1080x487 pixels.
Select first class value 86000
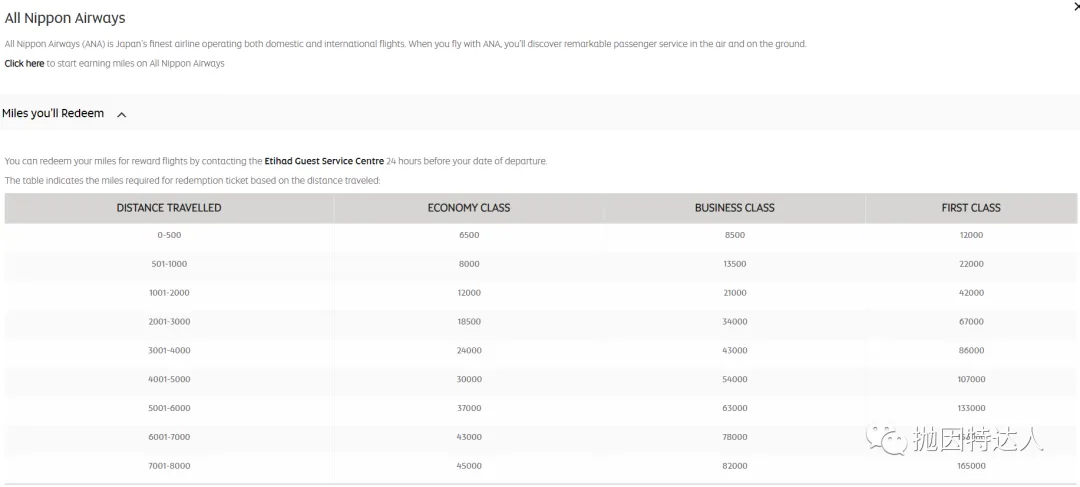[x=971, y=351]
